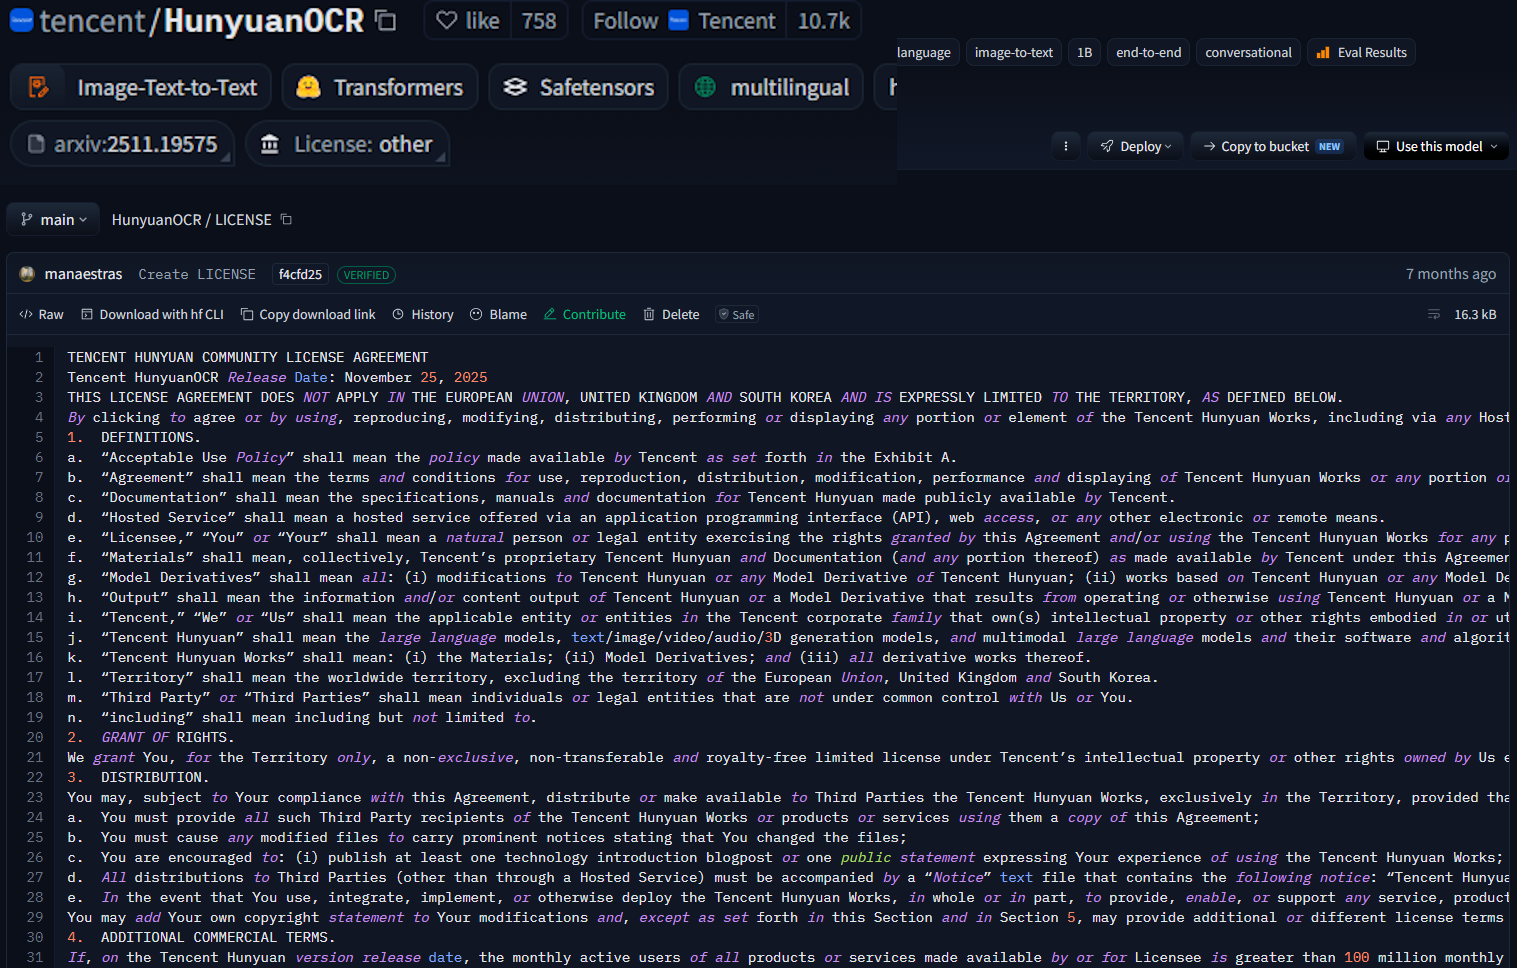The image size is (1517, 968).
Task: Open the multilingual tag
Action: click(771, 87)
